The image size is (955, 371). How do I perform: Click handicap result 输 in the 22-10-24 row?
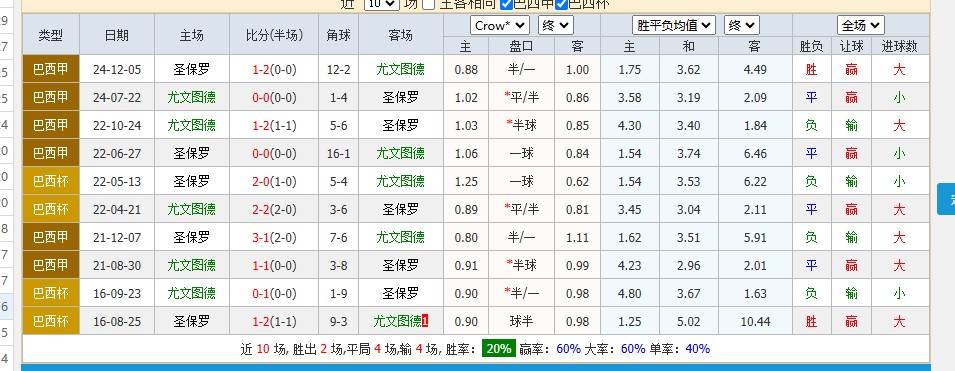pos(851,125)
